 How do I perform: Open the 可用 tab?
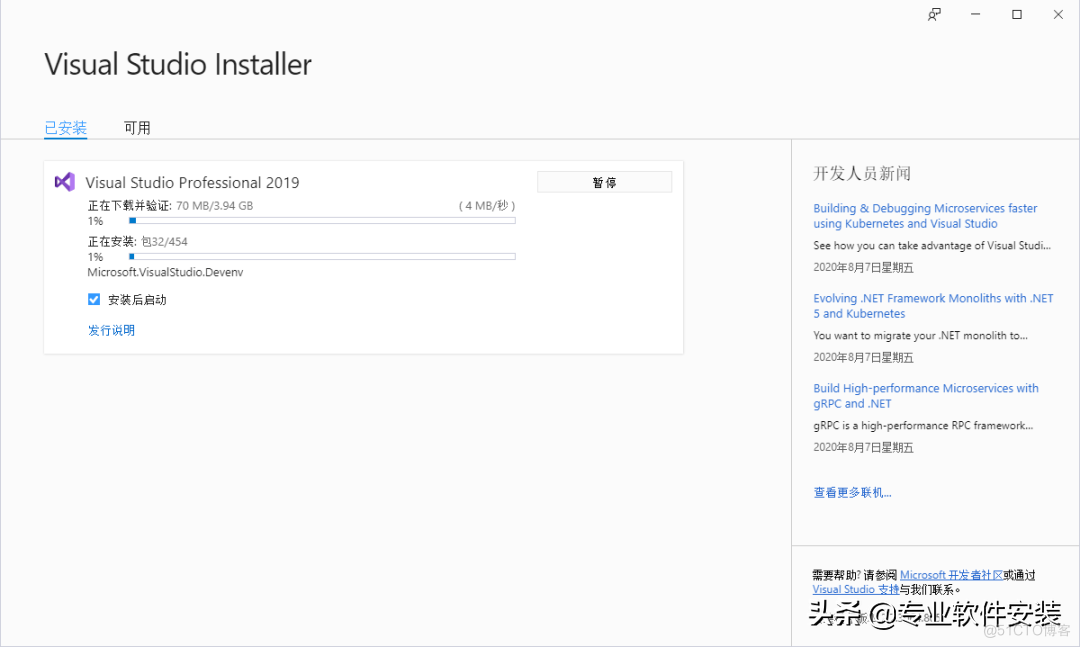[x=137, y=128]
